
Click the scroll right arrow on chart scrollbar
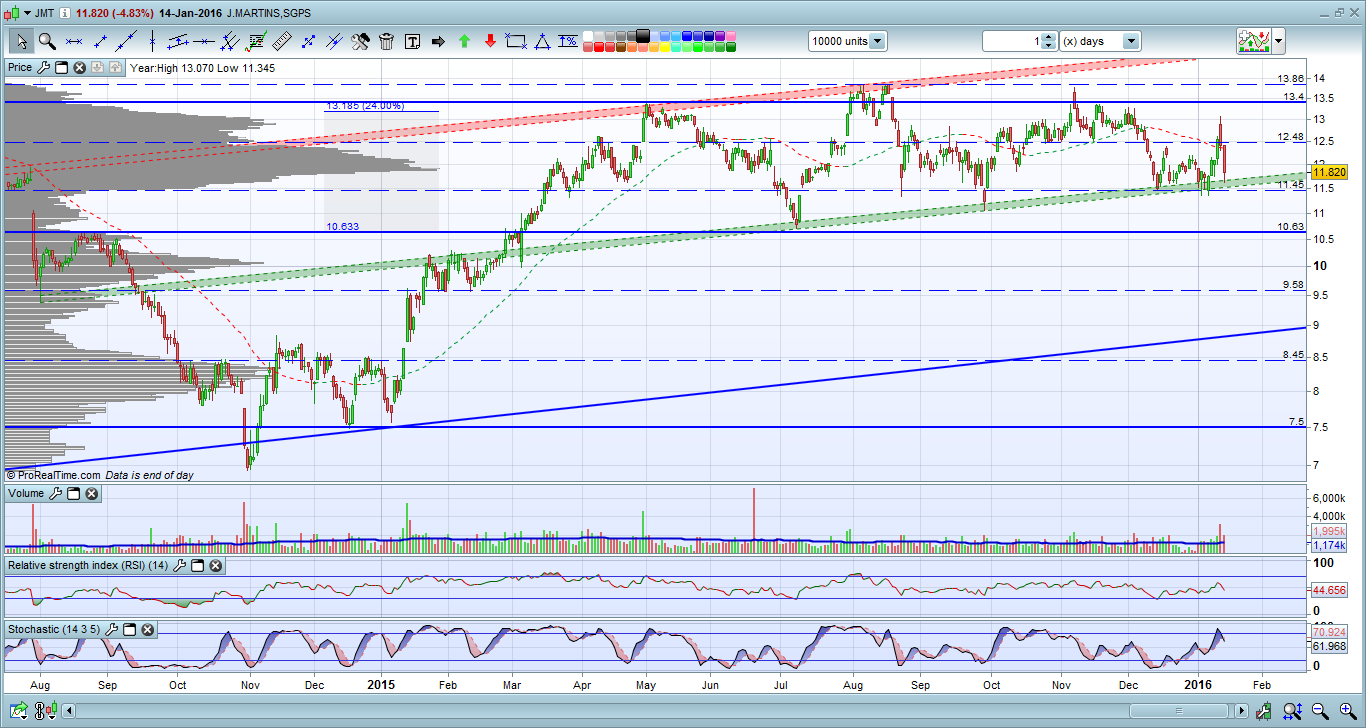click(1241, 712)
